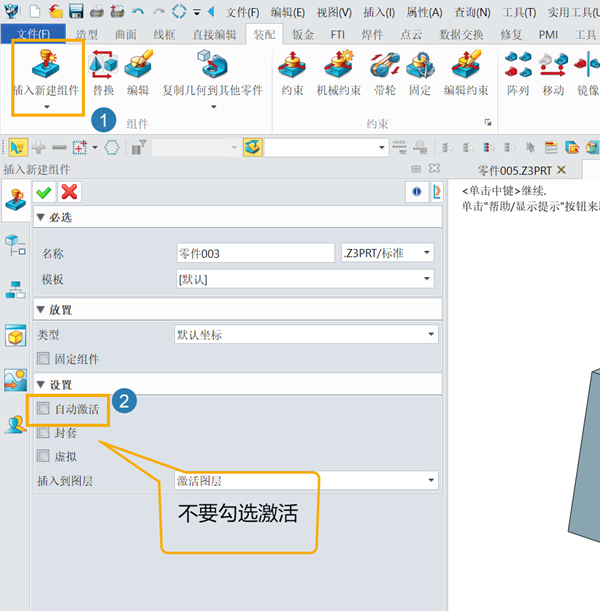600x611 pixels.
Task: Click the 机械约束 icon
Action: (339, 63)
